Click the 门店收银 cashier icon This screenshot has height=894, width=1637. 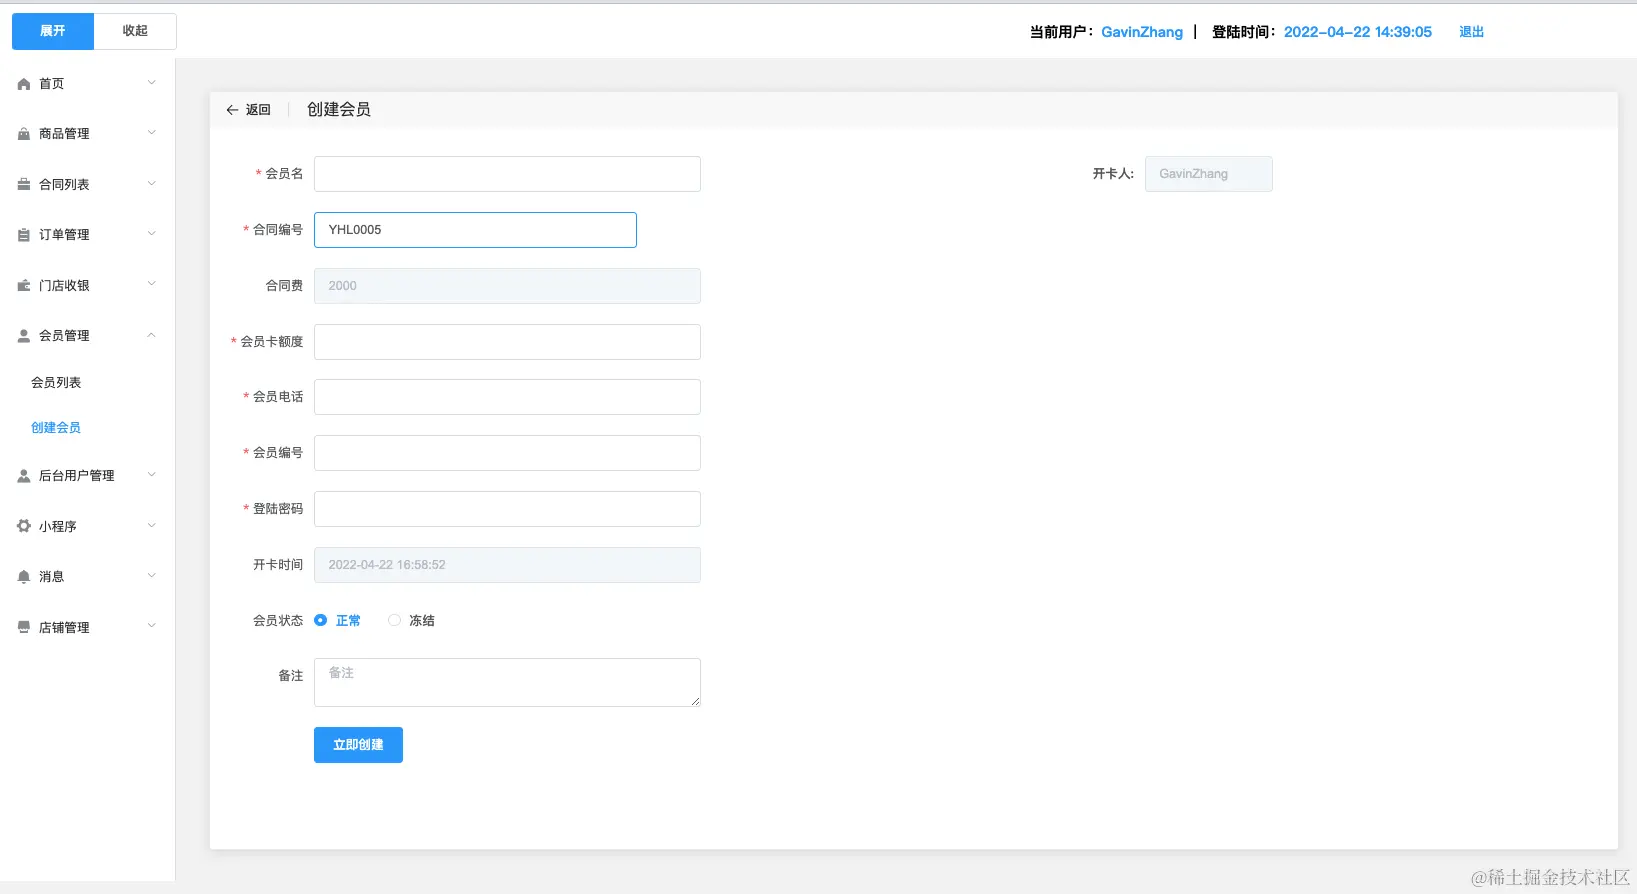24,285
